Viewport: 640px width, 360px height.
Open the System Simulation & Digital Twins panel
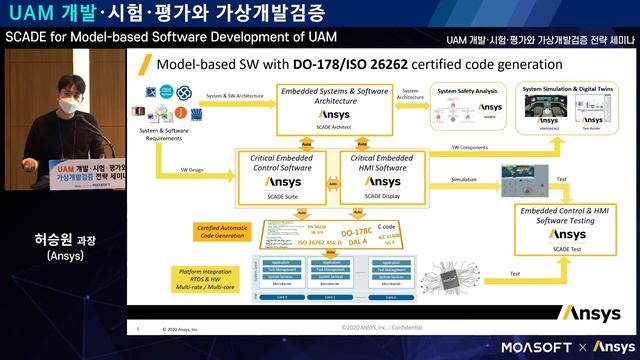567,108
